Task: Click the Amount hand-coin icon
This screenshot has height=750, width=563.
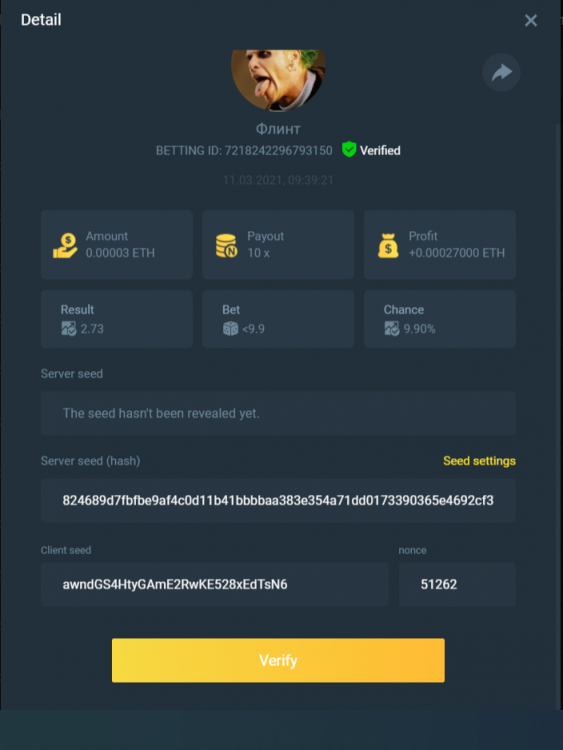Action: [65, 245]
